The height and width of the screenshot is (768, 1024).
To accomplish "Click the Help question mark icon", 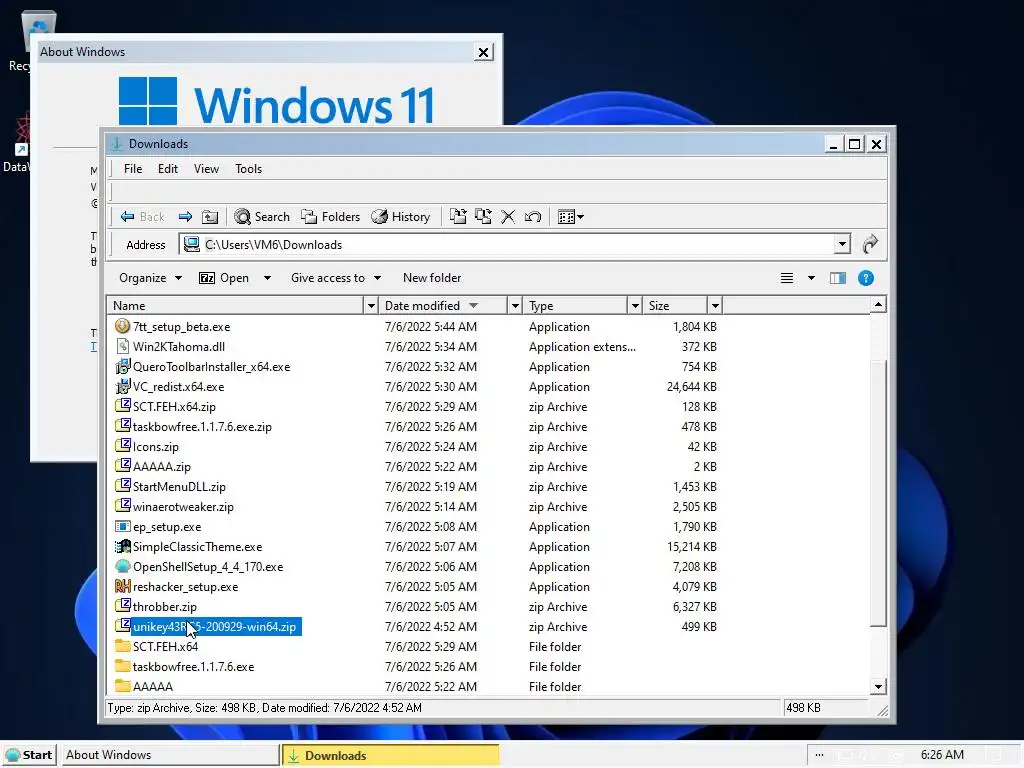I will point(866,278).
